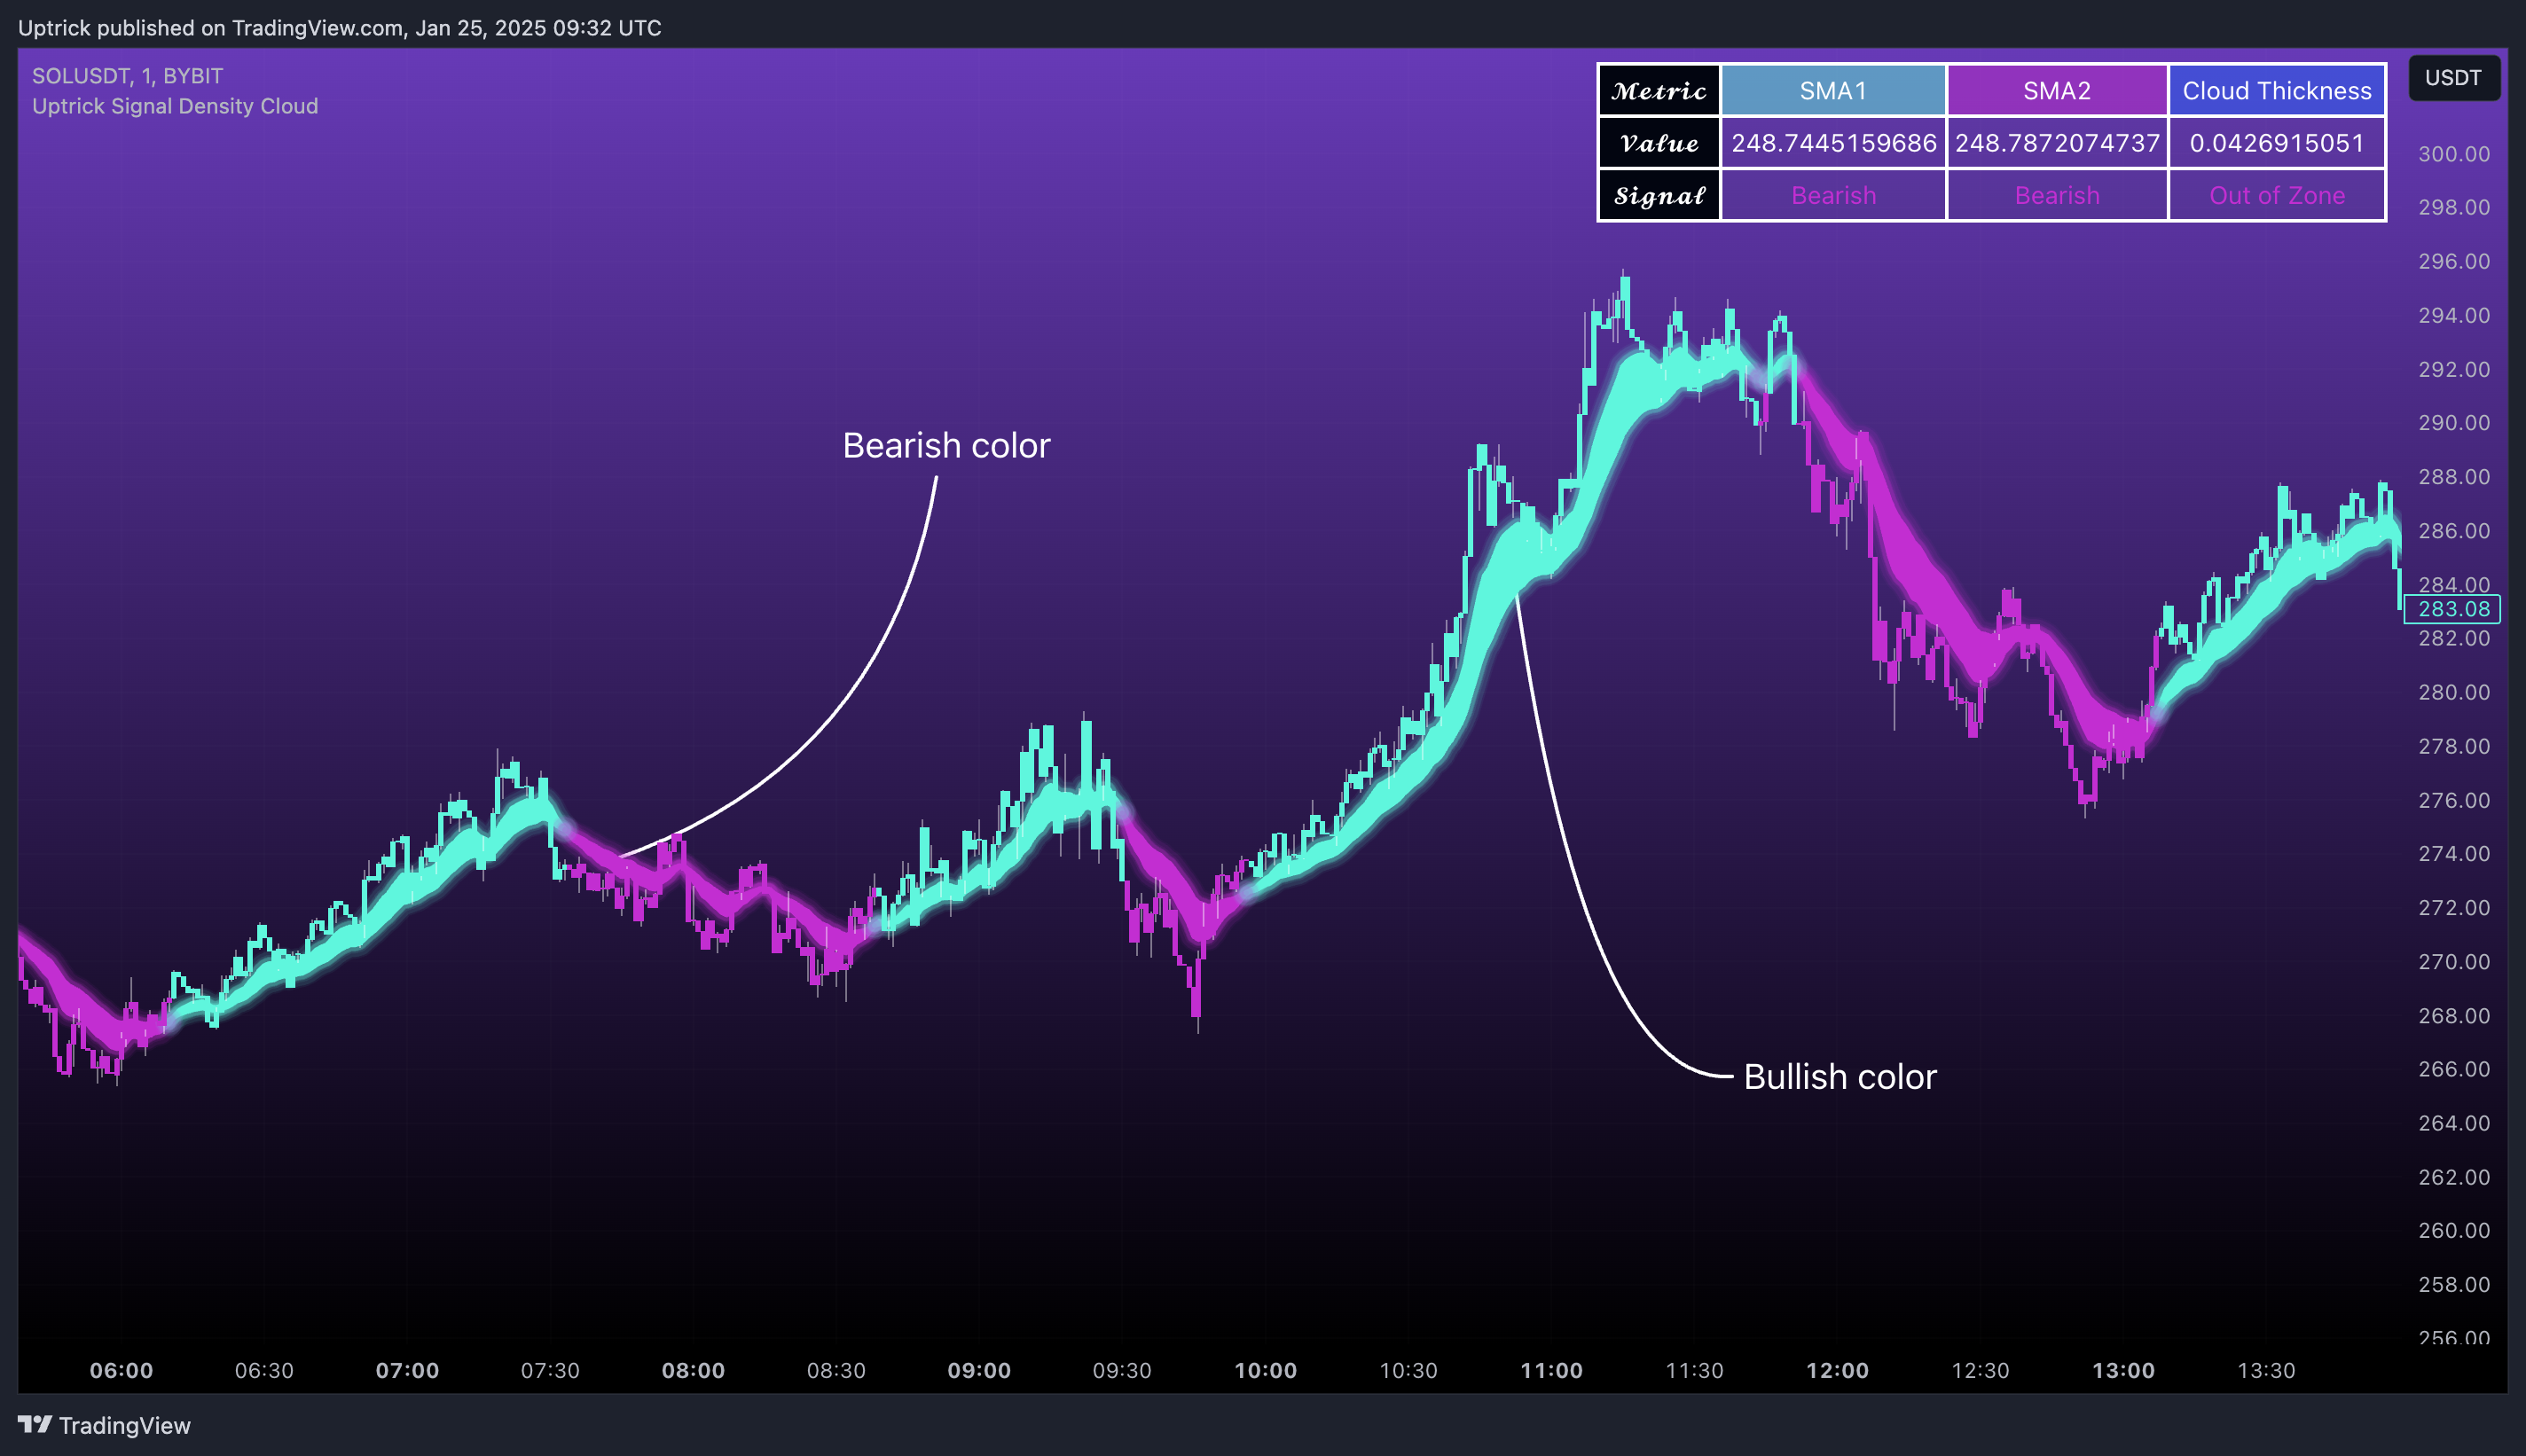Image resolution: width=2526 pixels, height=1456 pixels.
Task: Click the 280.00 price axis label
Action: click(x=2454, y=693)
